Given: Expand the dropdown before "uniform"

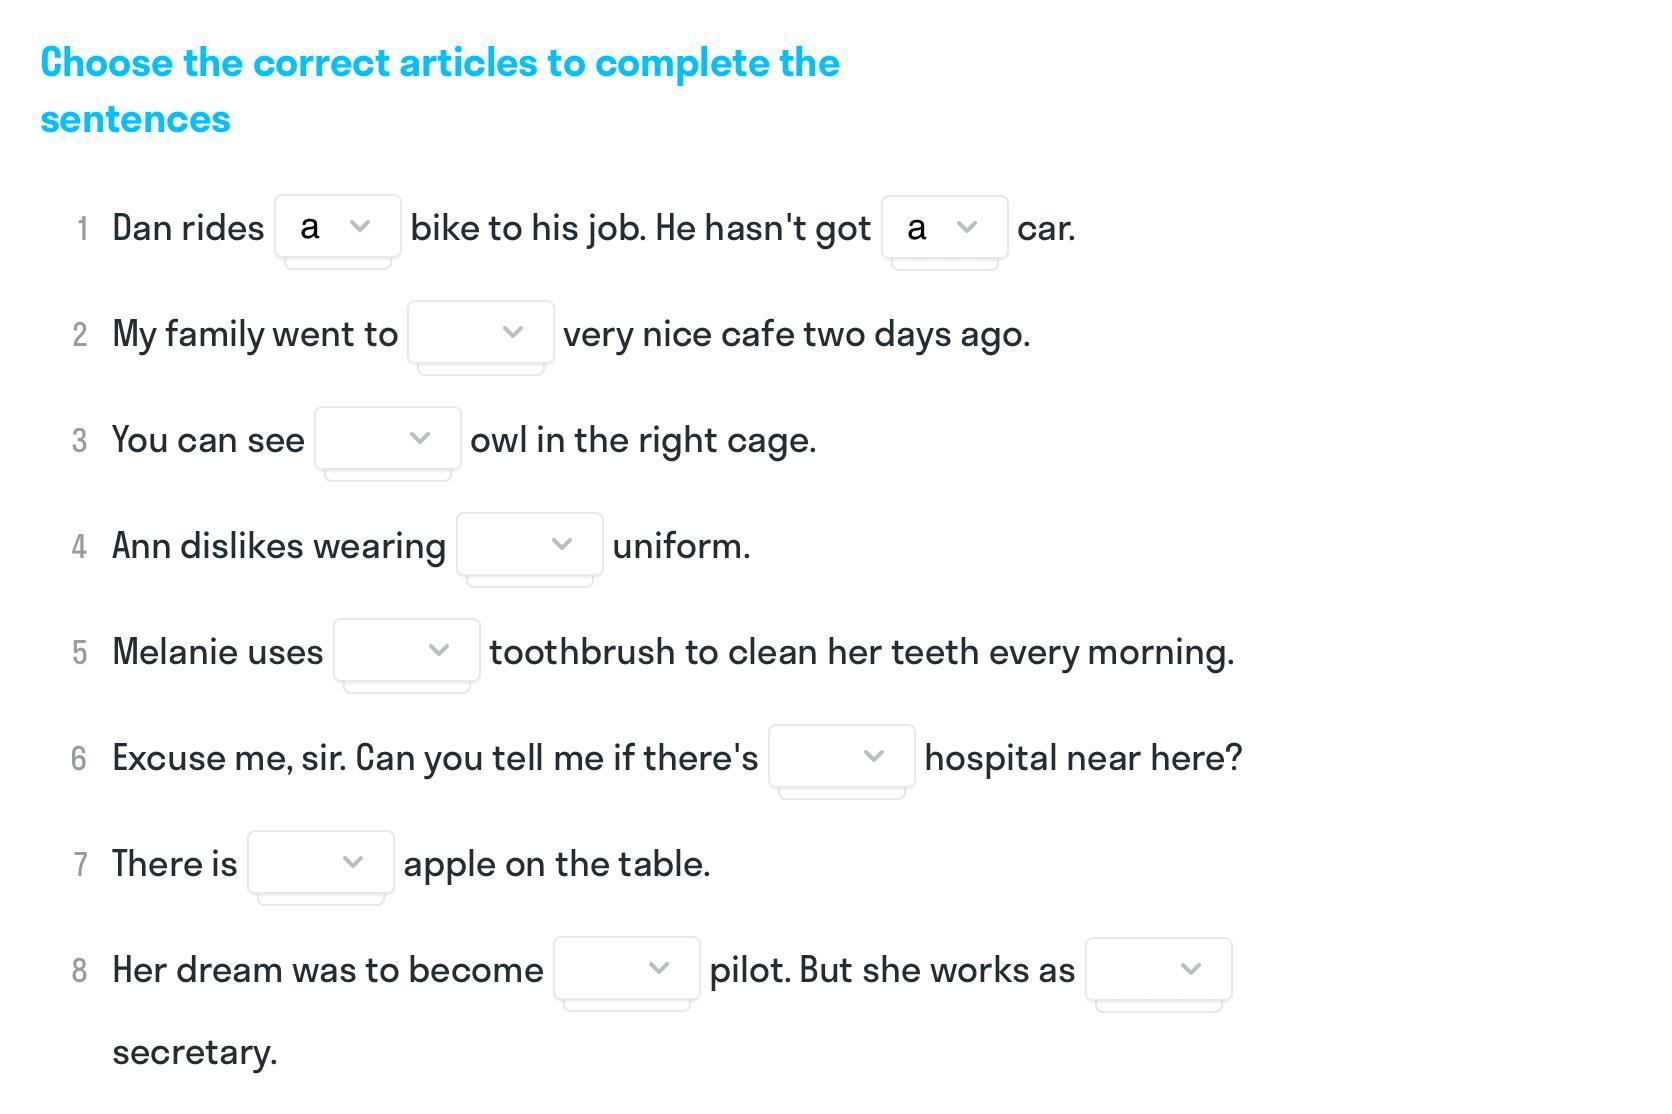Looking at the screenshot, I should tap(530, 544).
